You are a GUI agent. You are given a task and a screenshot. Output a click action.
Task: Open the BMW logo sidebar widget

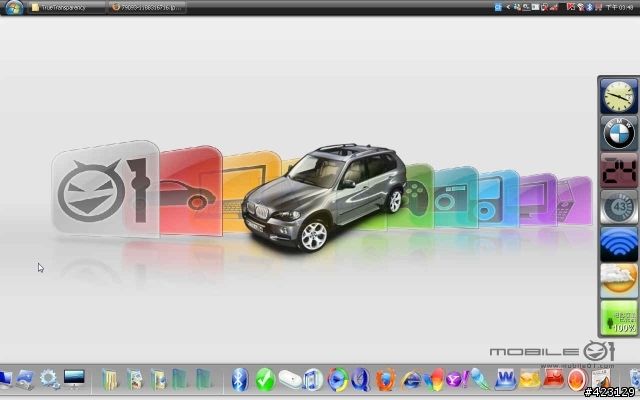click(x=619, y=133)
